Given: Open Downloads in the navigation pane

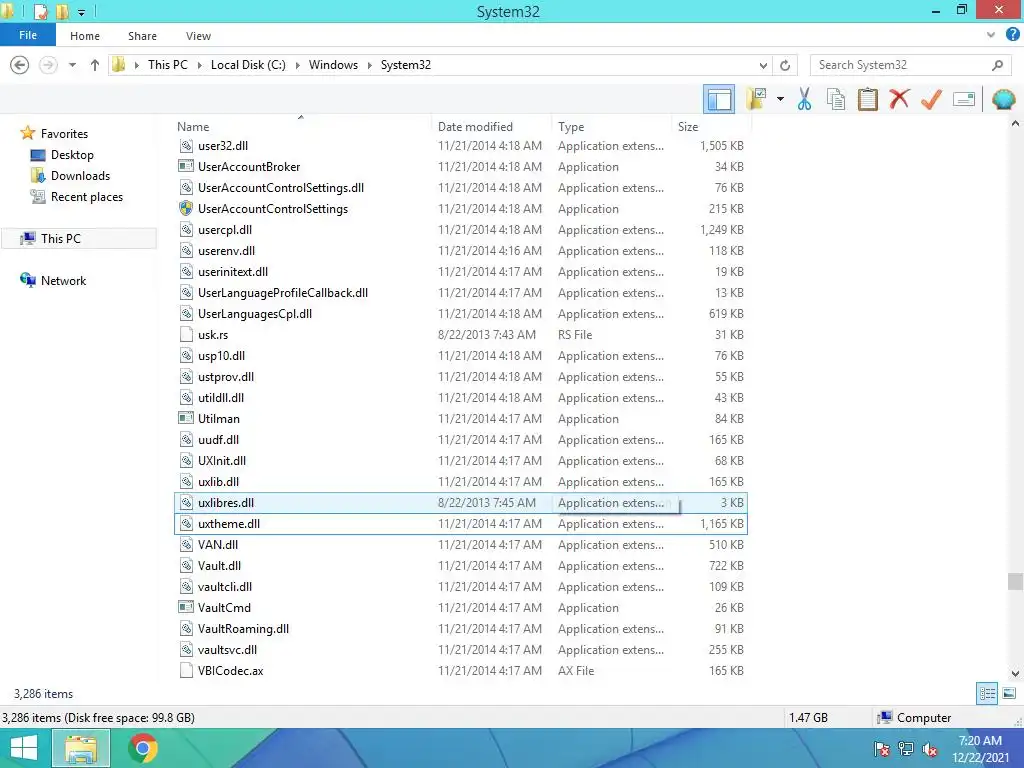Looking at the screenshot, I should point(80,176).
